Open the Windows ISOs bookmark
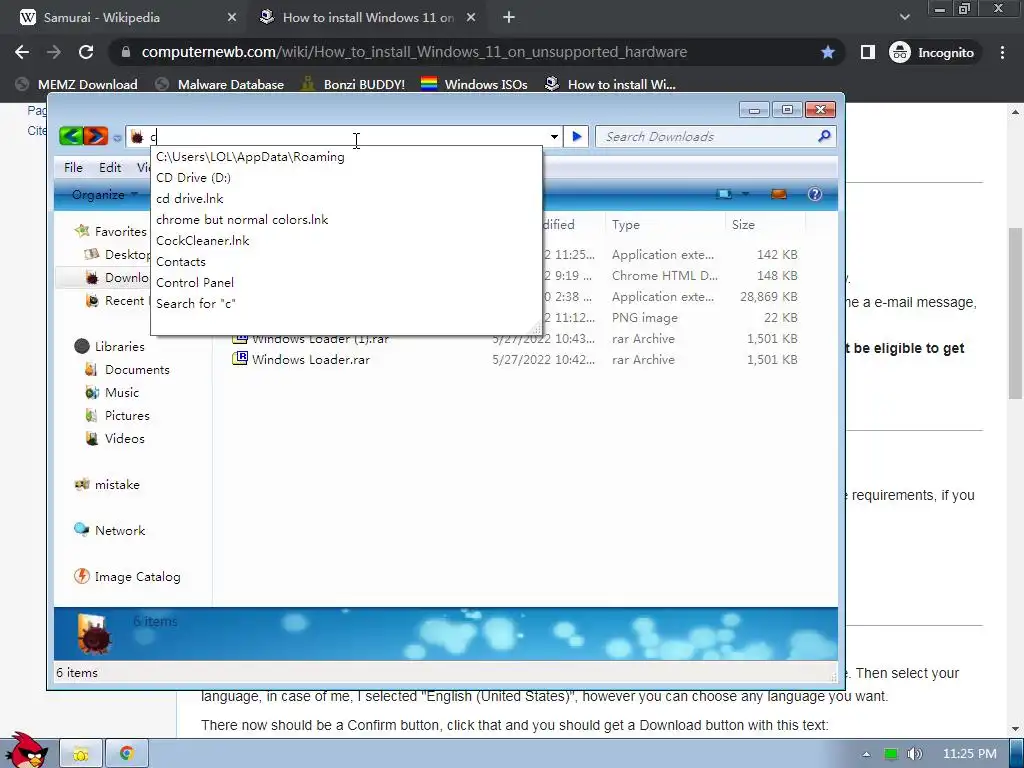Image resolution: width=1024 pixels, height=768 pixels. pyautogui.click(x=474, y=84)
